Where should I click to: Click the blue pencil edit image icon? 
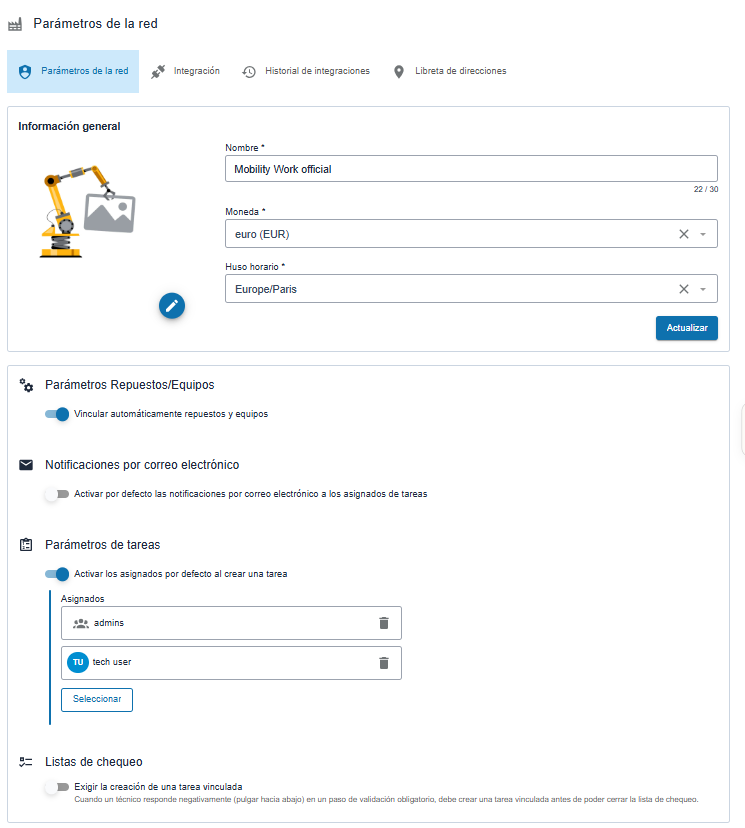click(172, 306)
